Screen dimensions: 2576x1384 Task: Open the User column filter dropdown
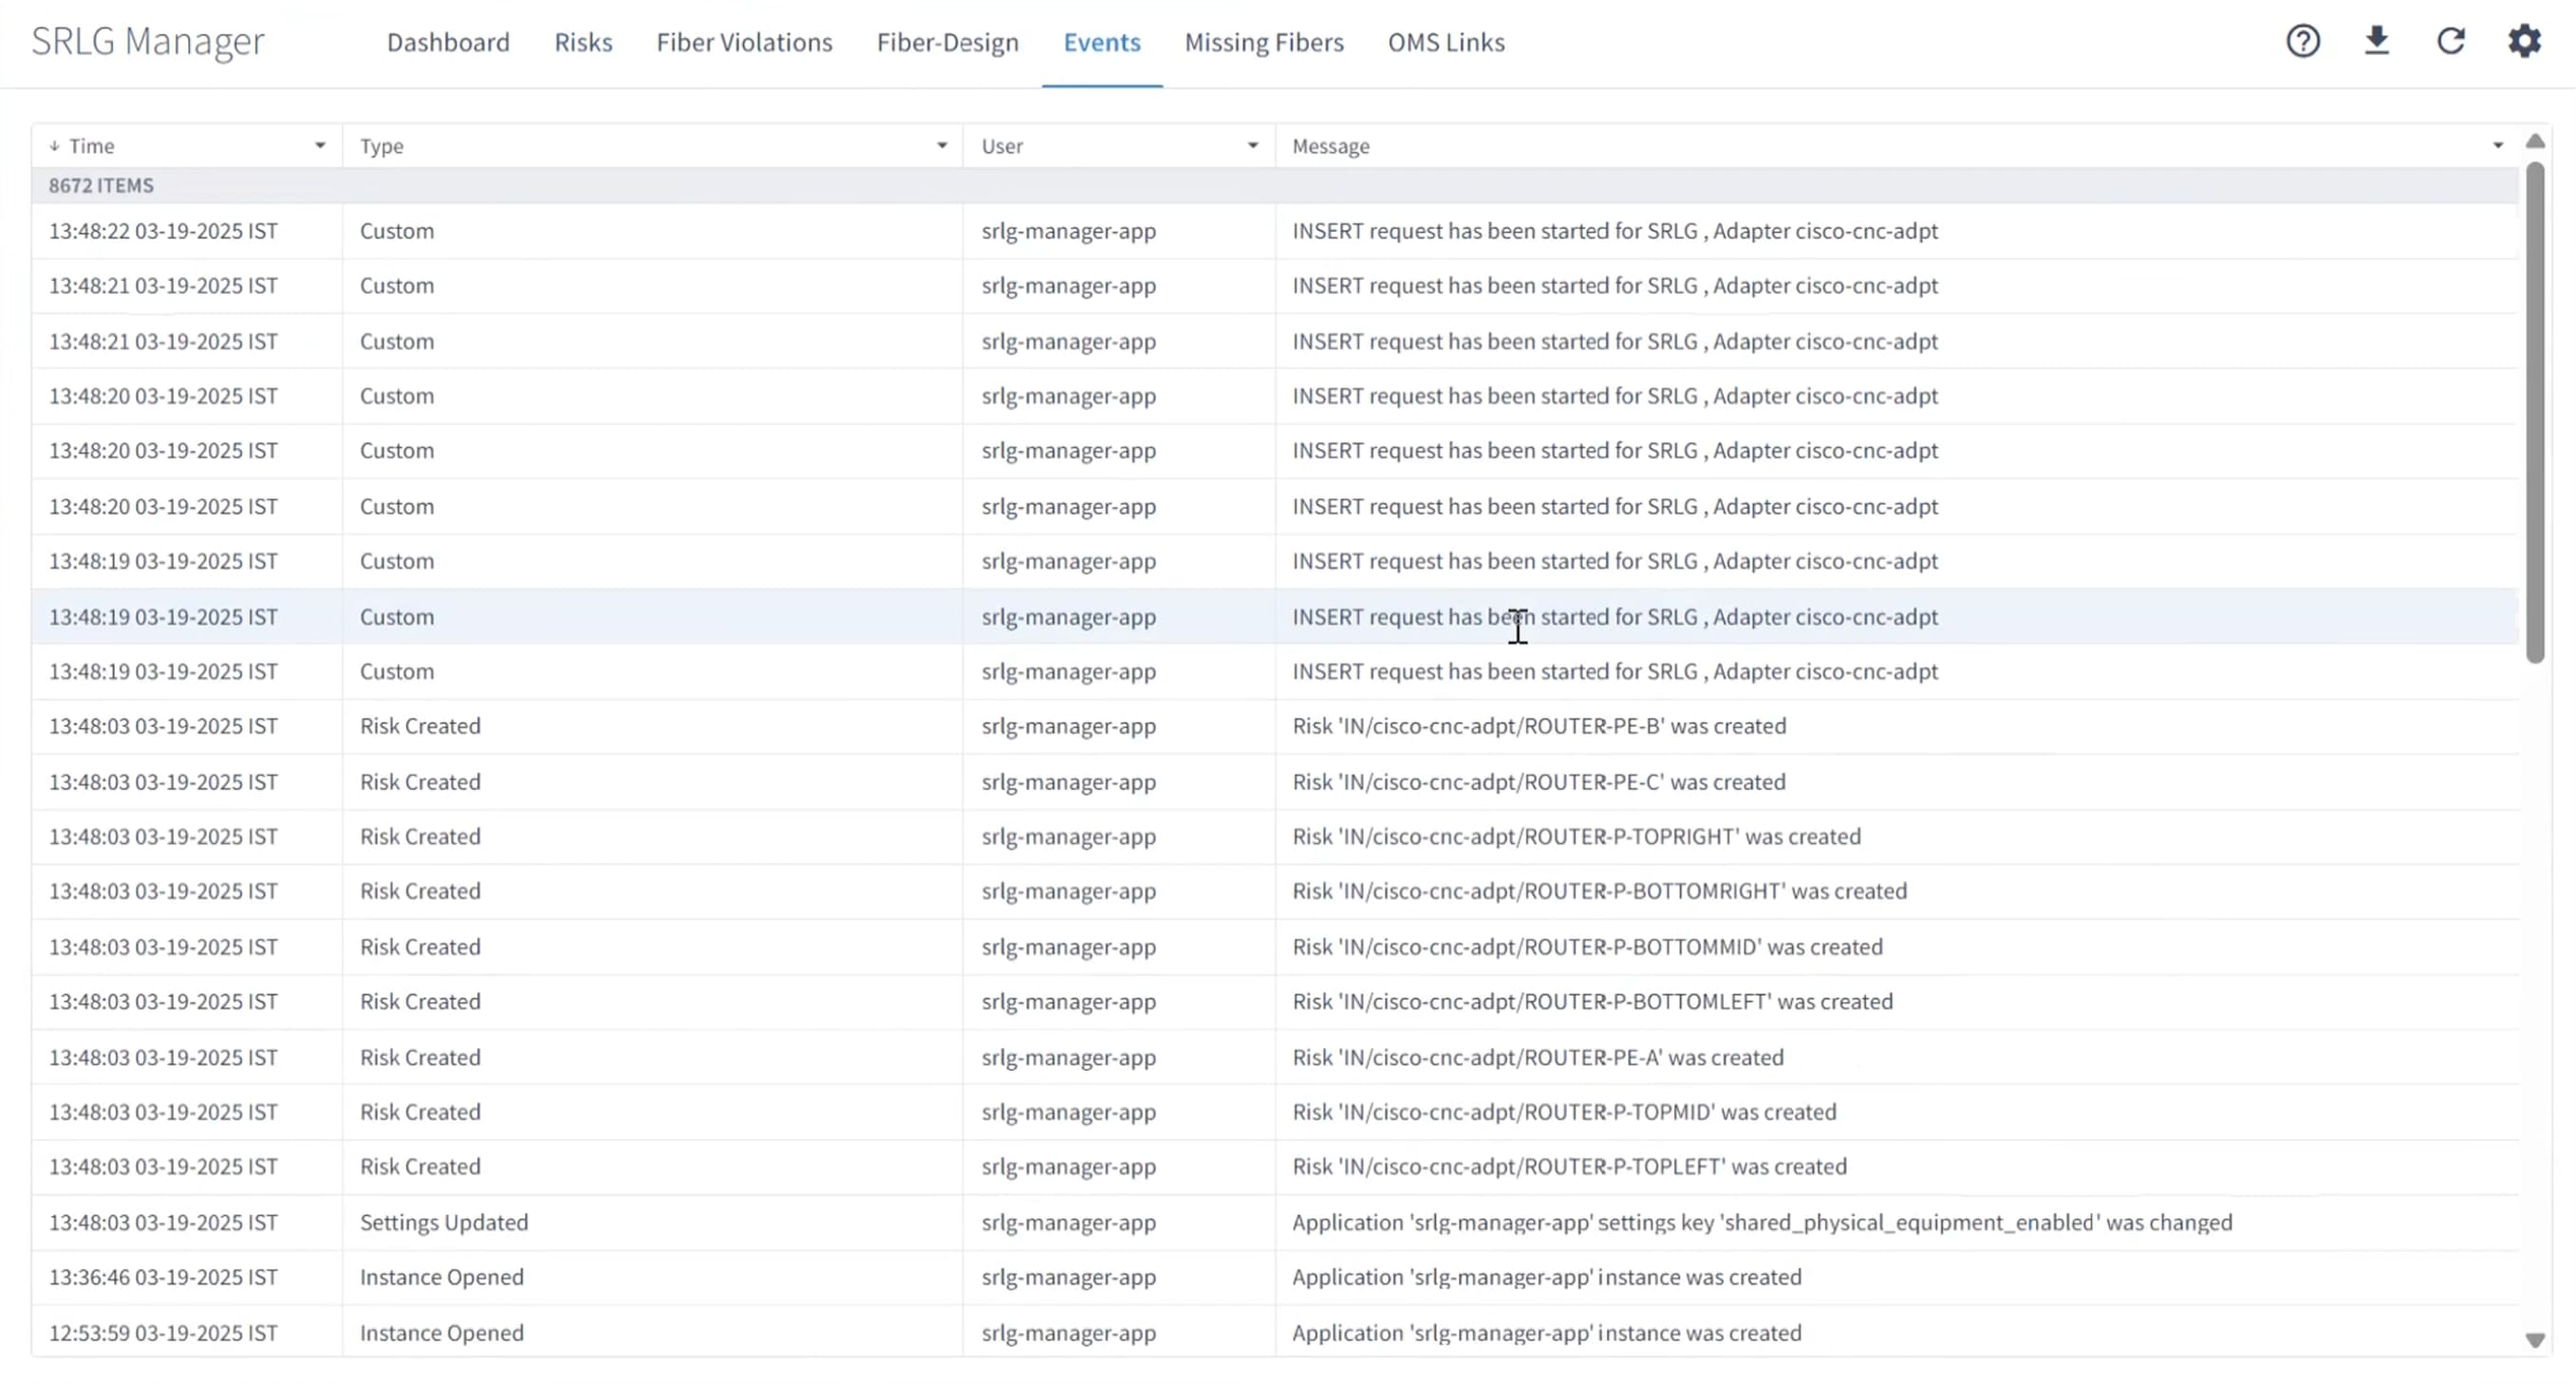pos(1252,146)
